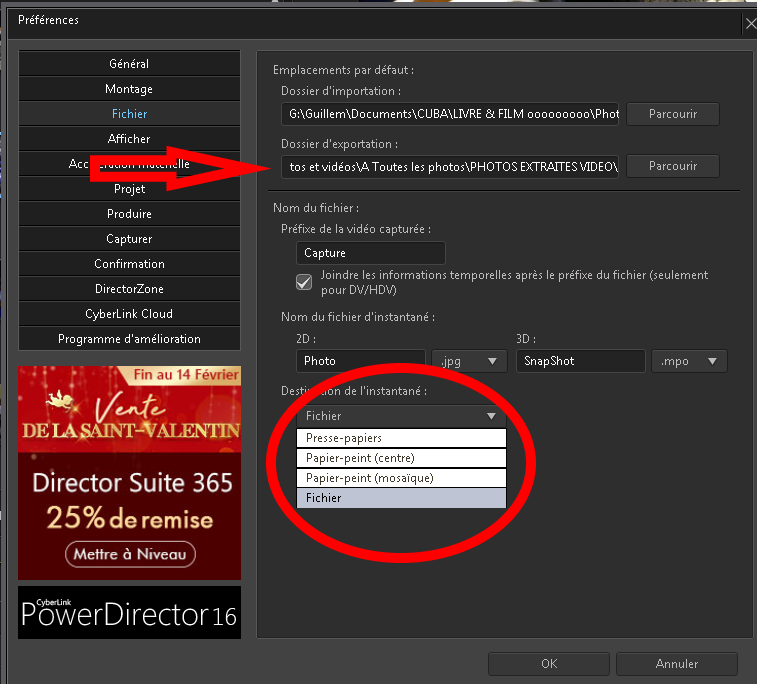The image size is (757, 684).
Task: Click the Vente de la Saint-Valentin banner
Action: [x=129, y=409]
